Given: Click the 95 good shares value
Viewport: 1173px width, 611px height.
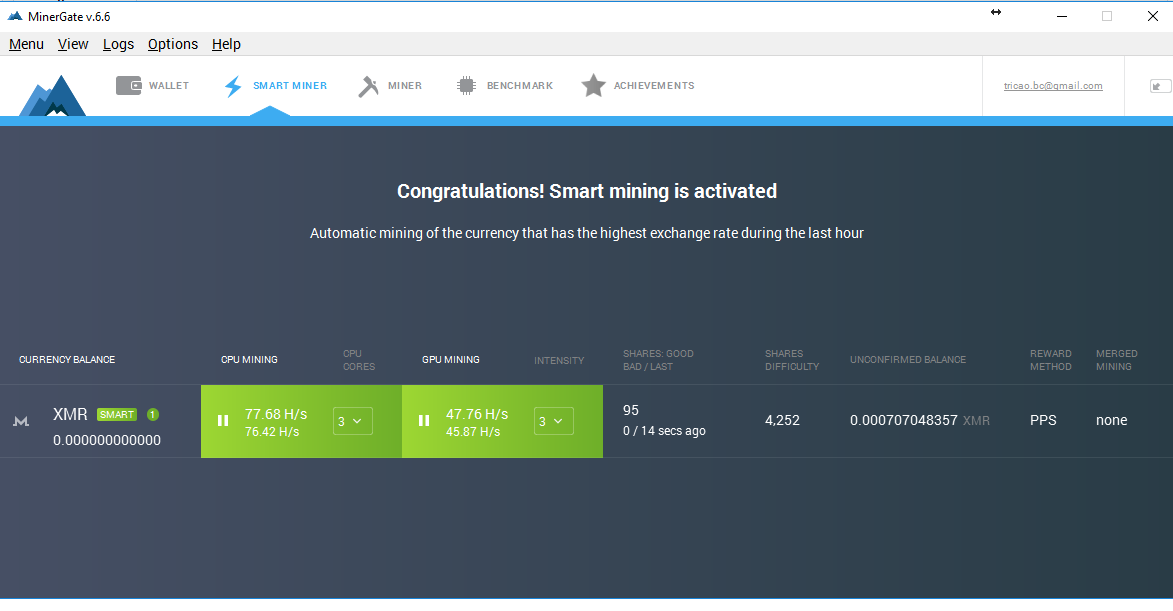Looking at the screenshot, I should pos(631,411).
